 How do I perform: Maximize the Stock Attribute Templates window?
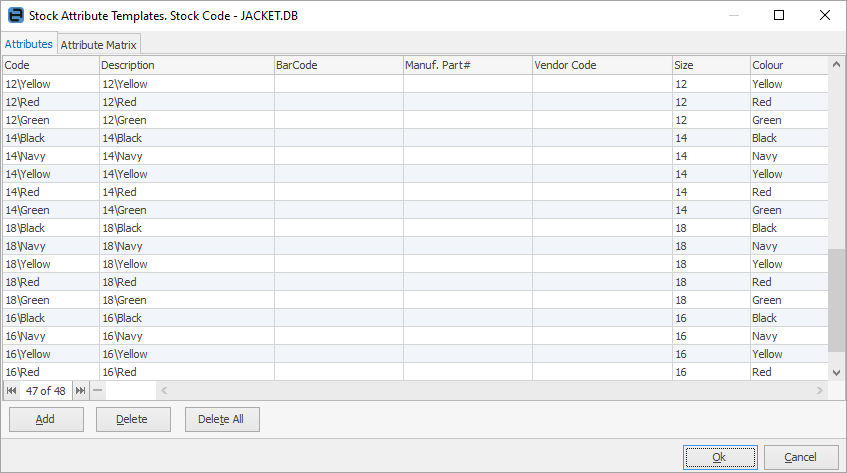(x=779, y=15)
